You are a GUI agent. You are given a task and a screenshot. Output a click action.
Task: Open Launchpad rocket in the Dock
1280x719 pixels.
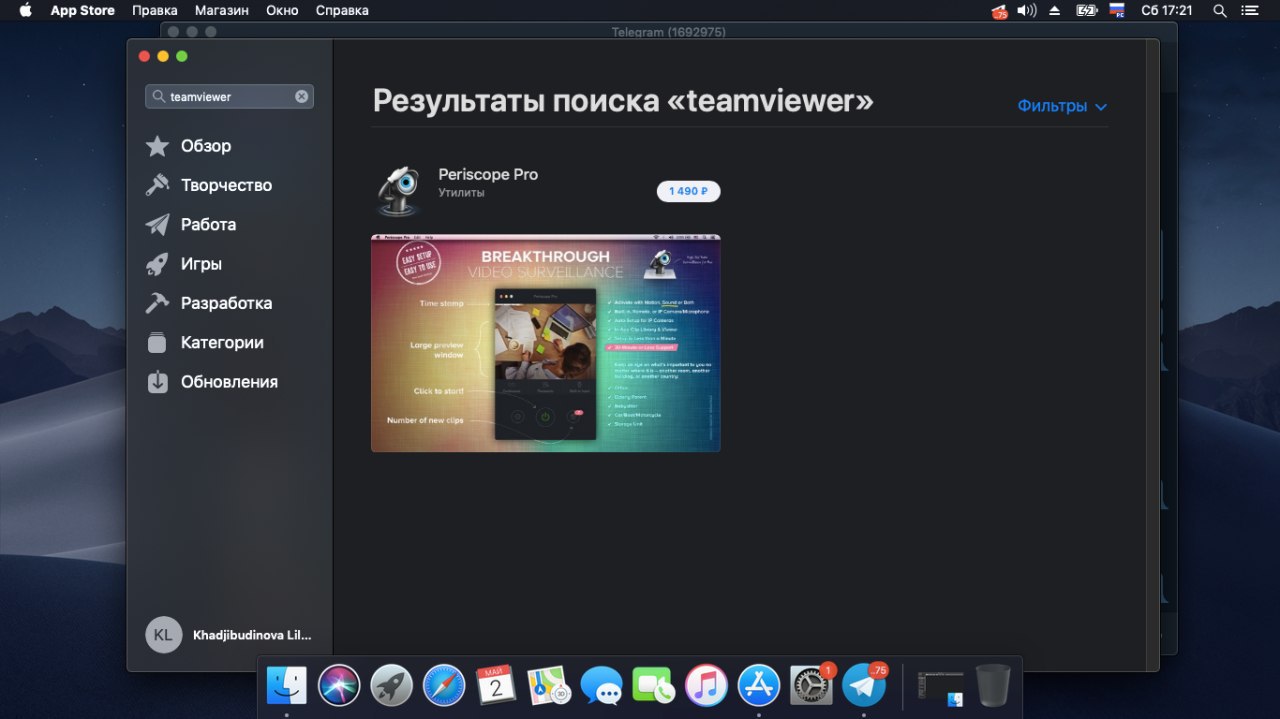point(391,686)
